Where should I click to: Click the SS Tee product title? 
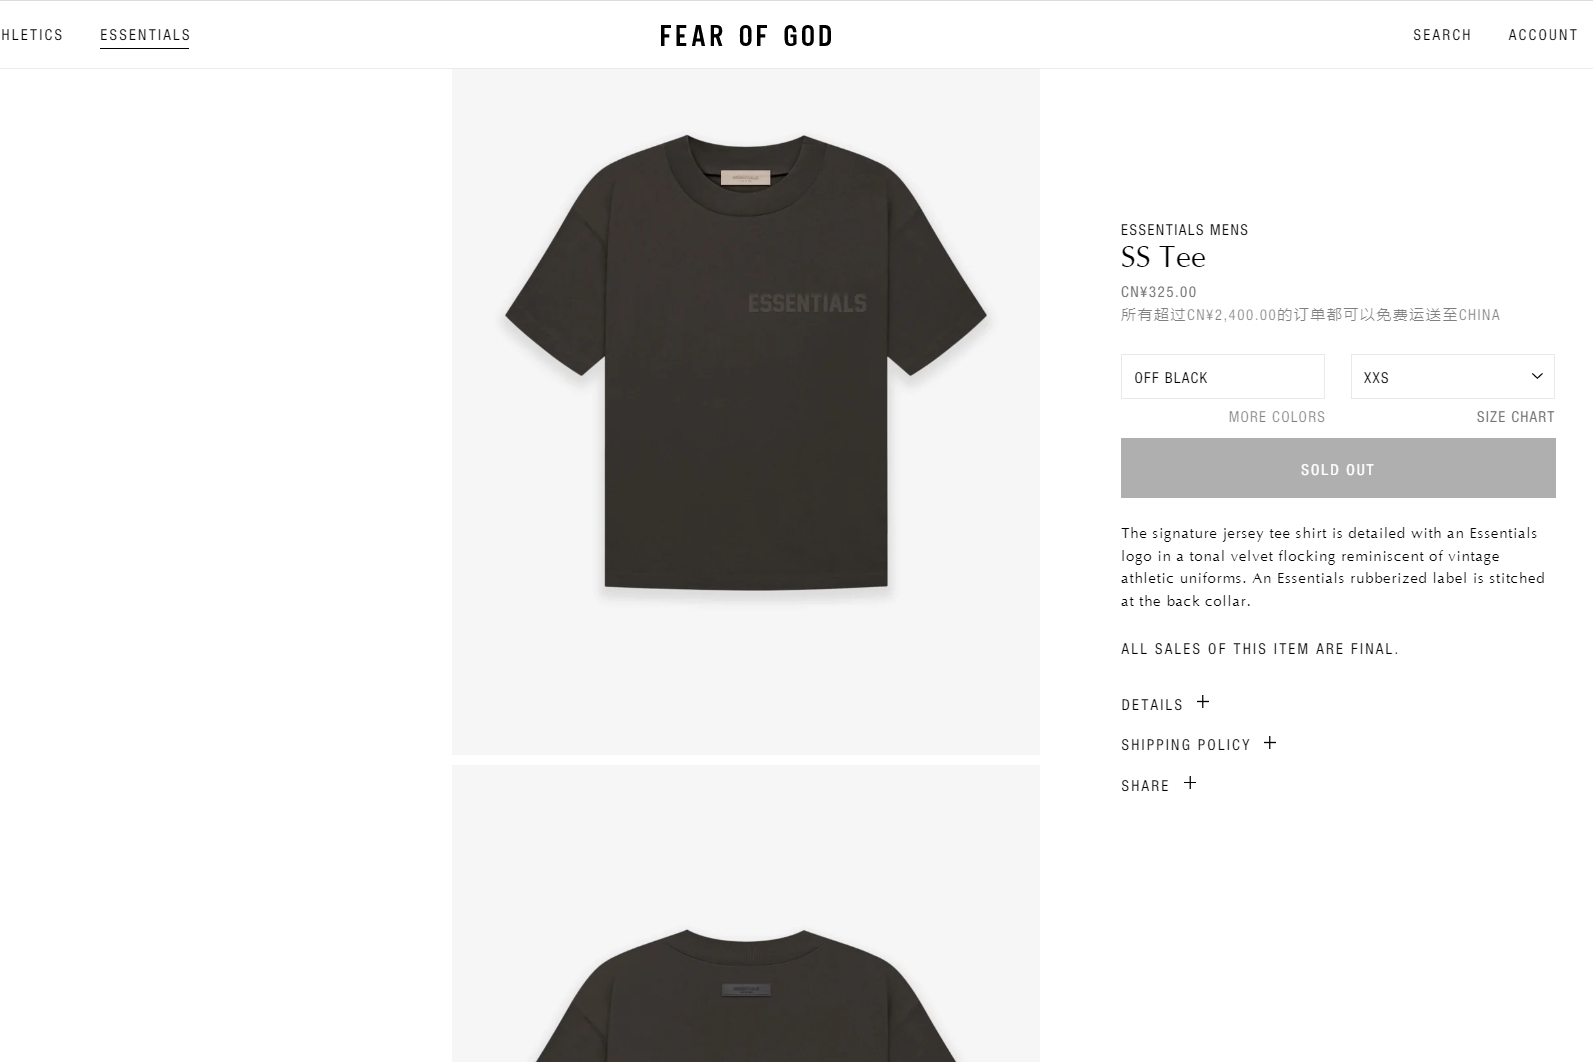pos(1163,258)
